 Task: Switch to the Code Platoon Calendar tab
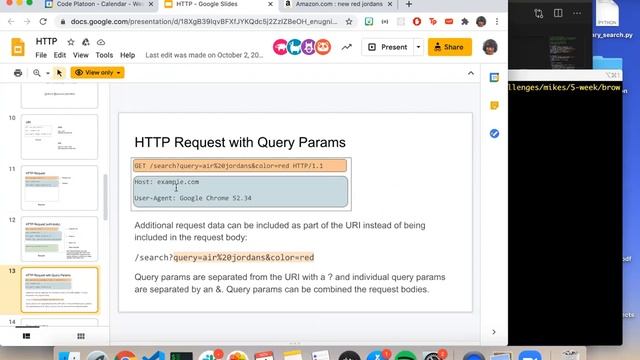tap(99, 4)
